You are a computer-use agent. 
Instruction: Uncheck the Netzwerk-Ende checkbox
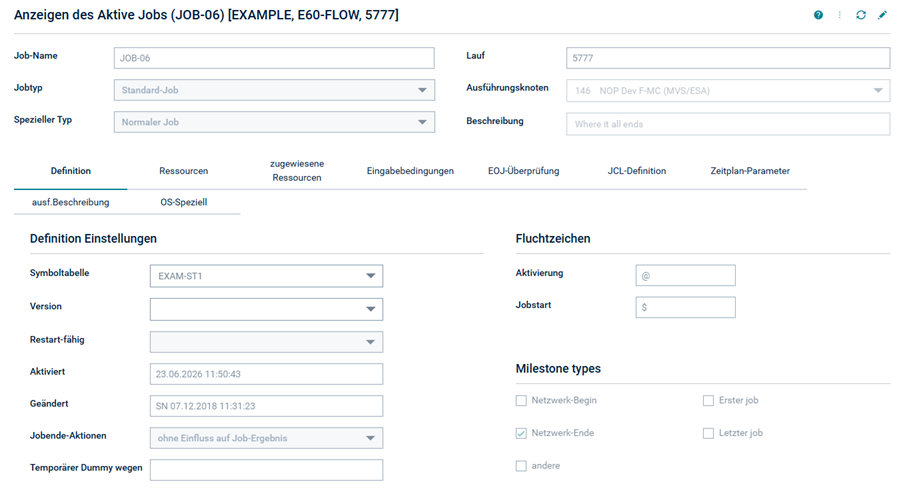click(521, 433)
